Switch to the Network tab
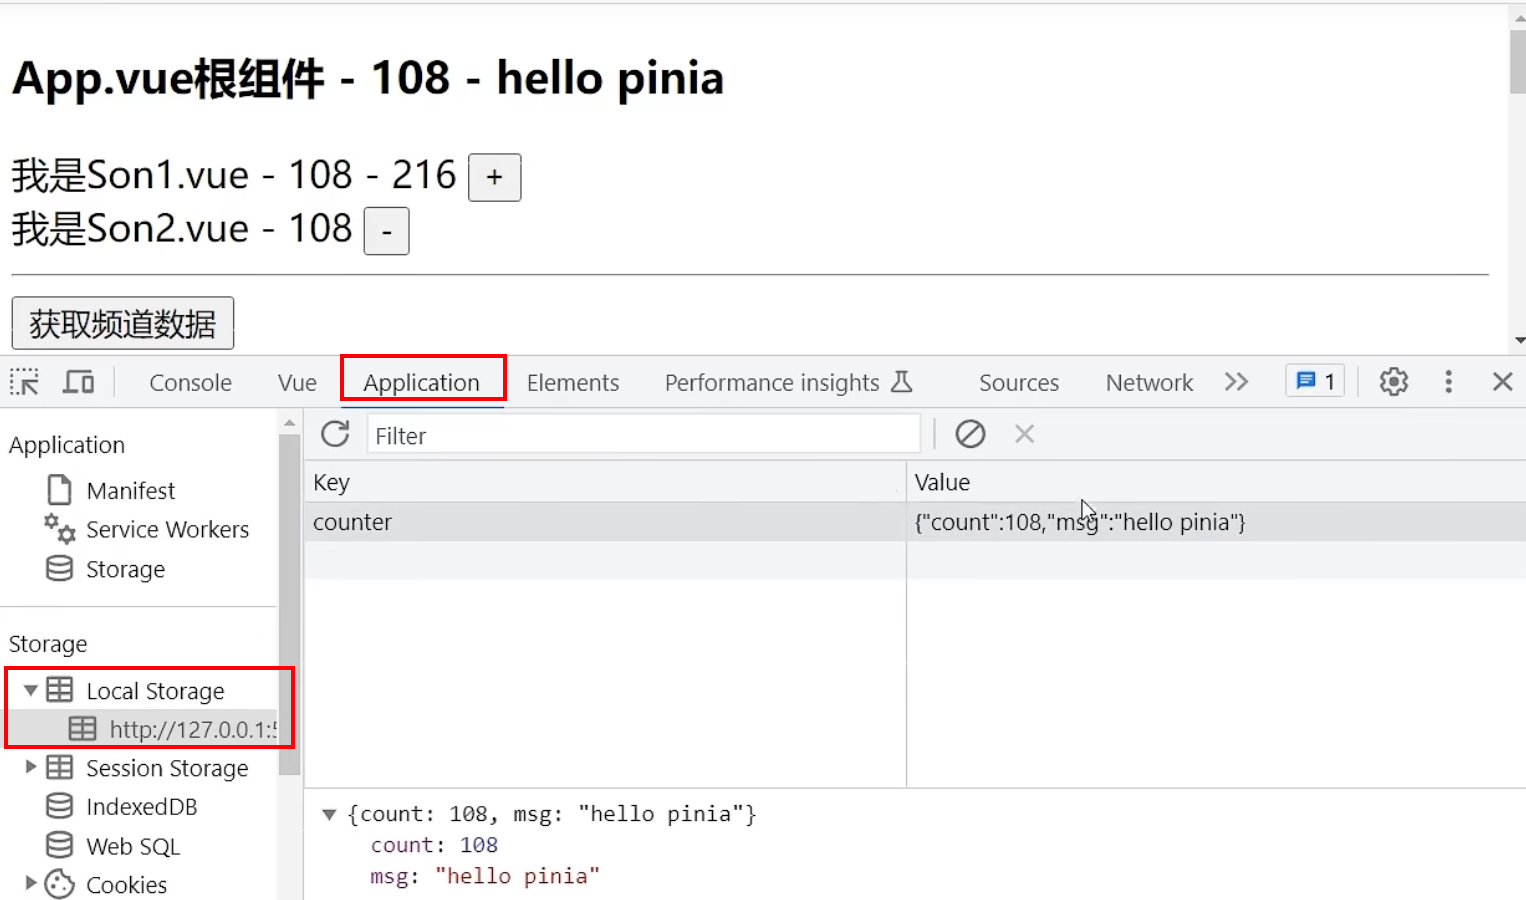1526x900 pixels. tap(1149, 382)
